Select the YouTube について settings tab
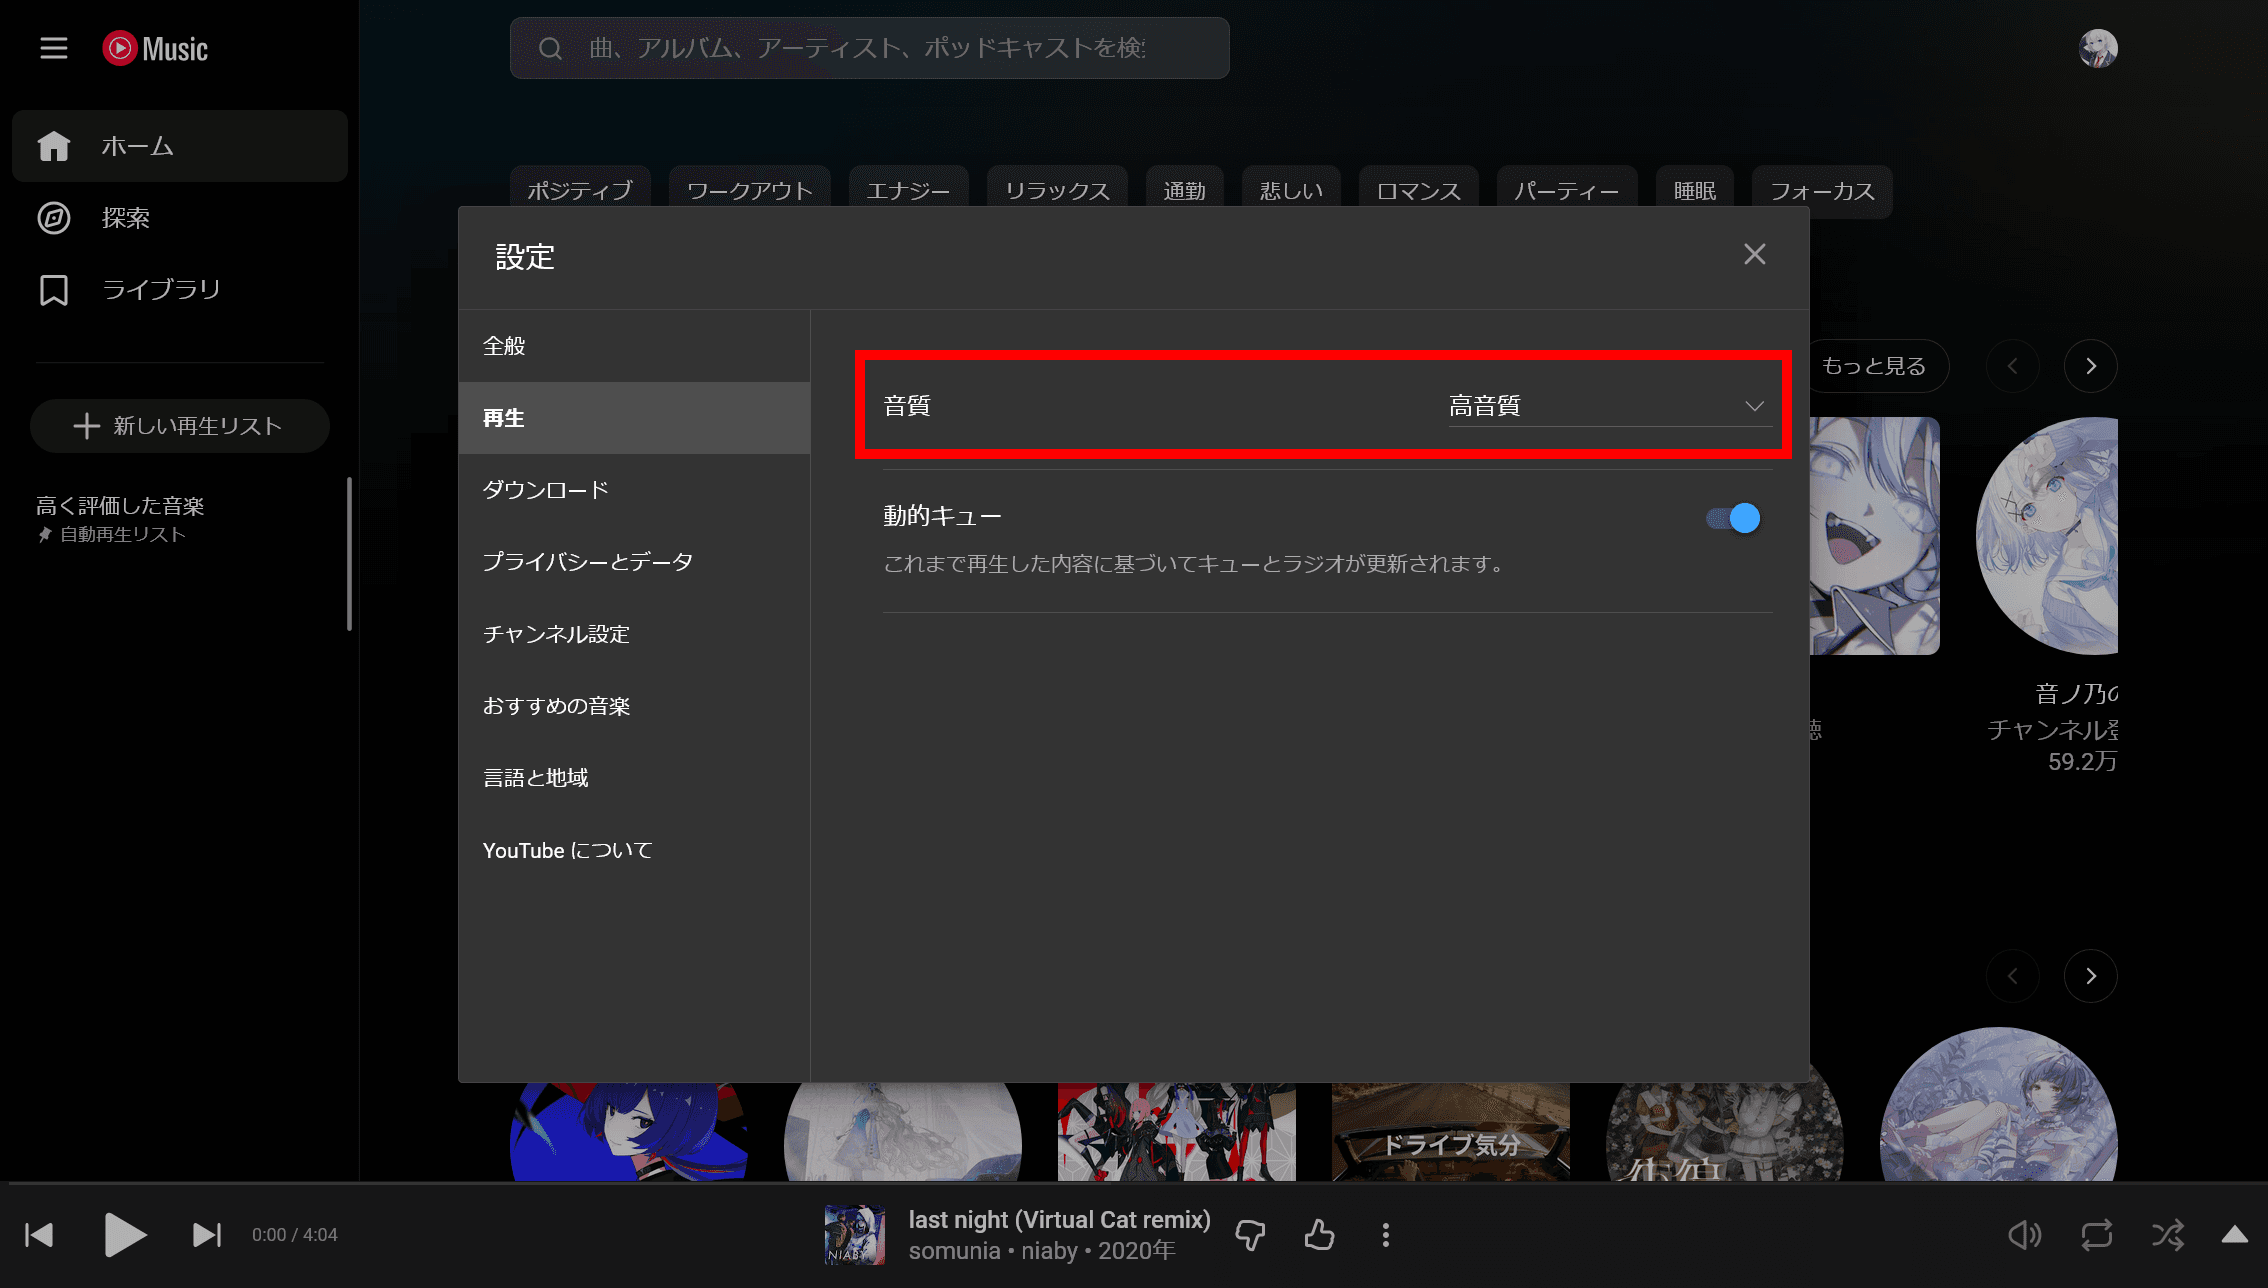Viewport: 2268px width, 1288px height. pos(634,850)
